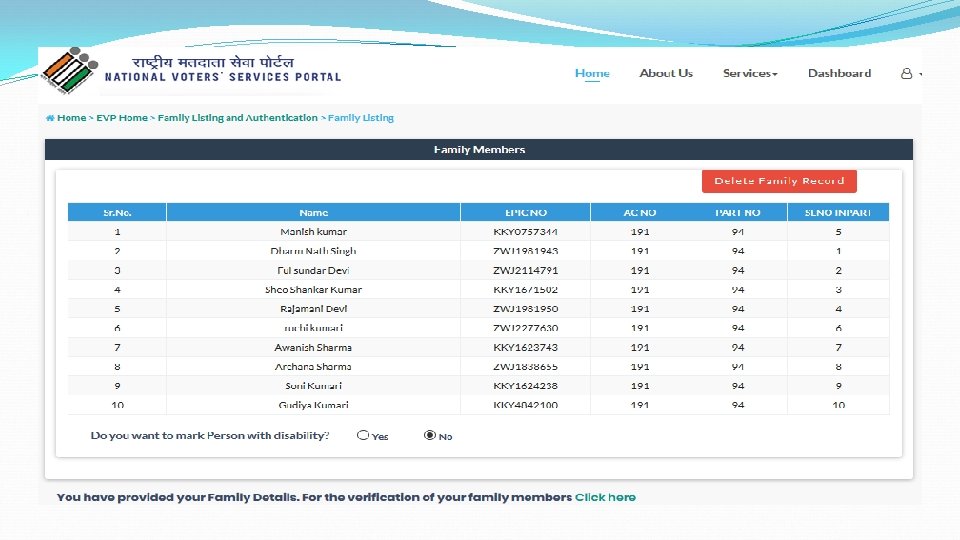Select No for person with disability
Screen dimensions: 960x540
[x=430, y=435]
